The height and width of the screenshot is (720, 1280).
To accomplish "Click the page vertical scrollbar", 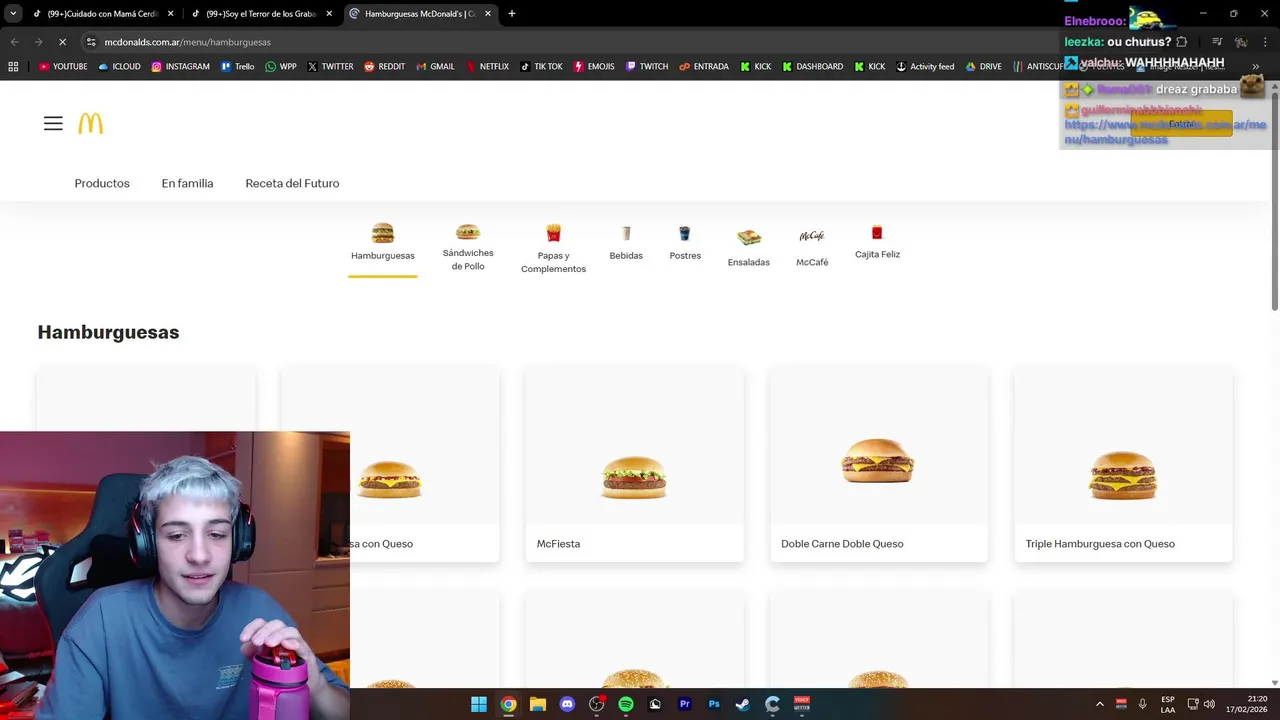I will pyautogui.click(x=1274, y=200).
